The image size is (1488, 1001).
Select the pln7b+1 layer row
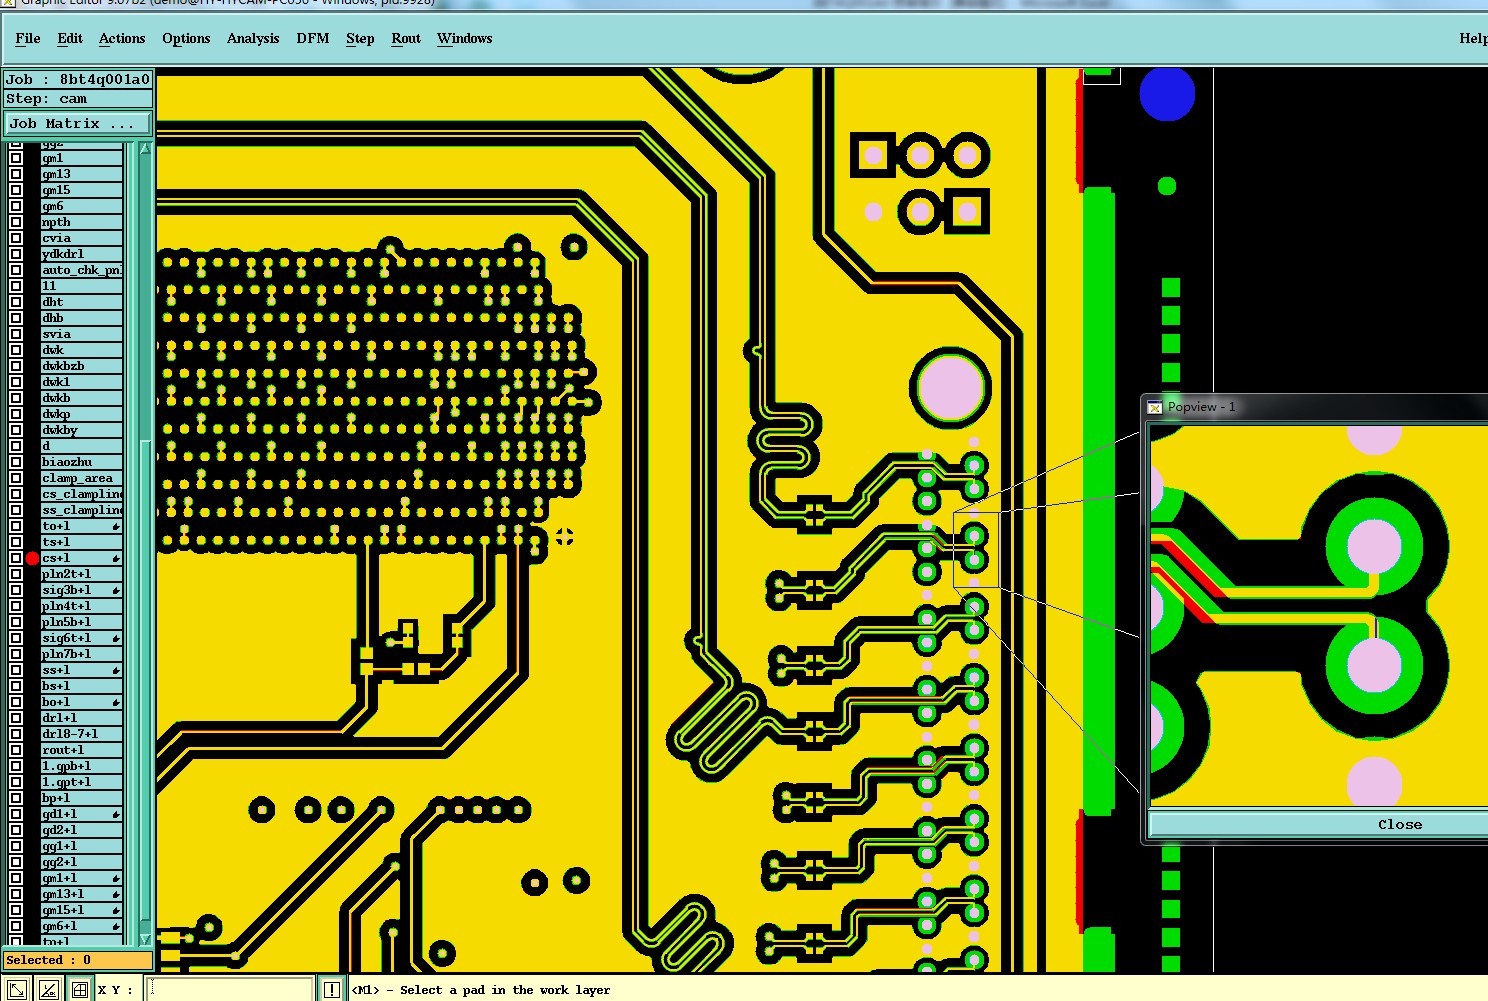pyautogui.click(x=81, y=654)
